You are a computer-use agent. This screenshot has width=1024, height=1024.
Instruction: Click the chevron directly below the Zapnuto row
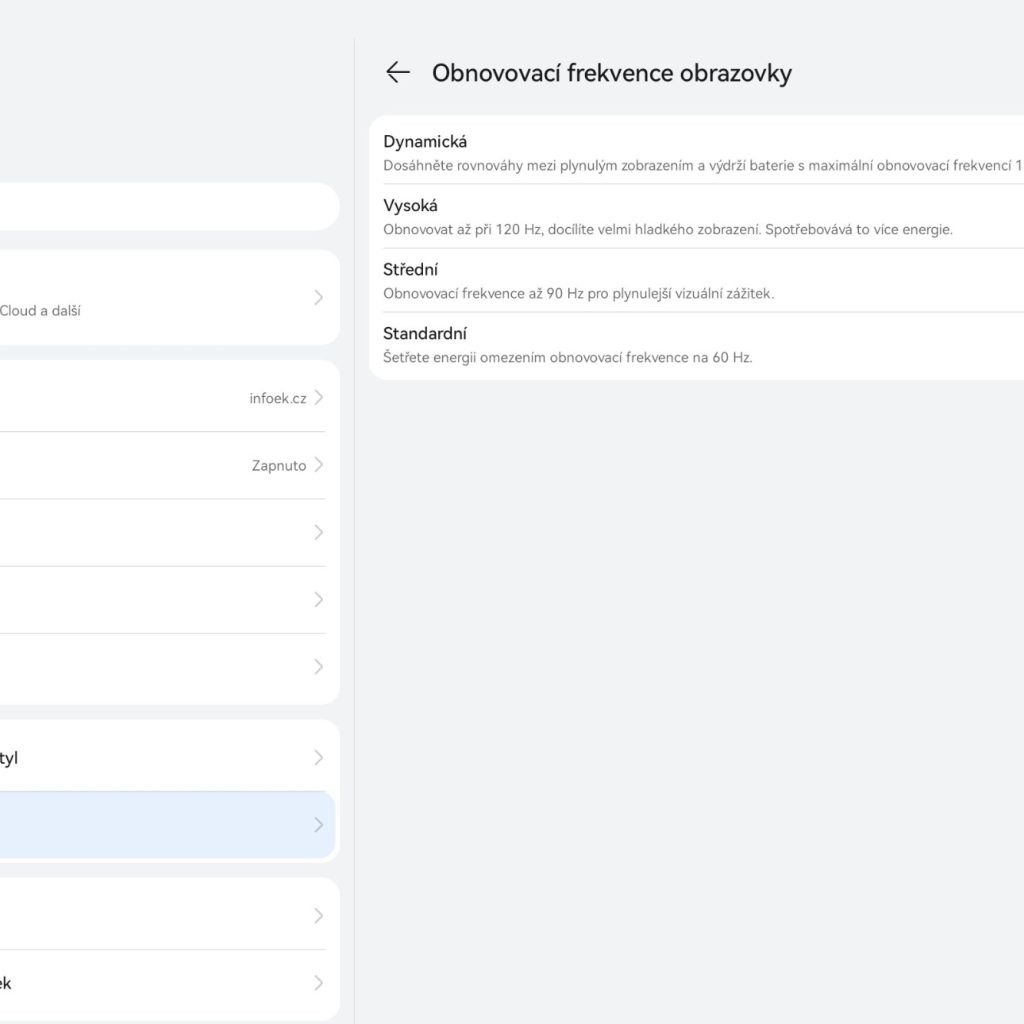pyautogui.click(x=318, y=532)
